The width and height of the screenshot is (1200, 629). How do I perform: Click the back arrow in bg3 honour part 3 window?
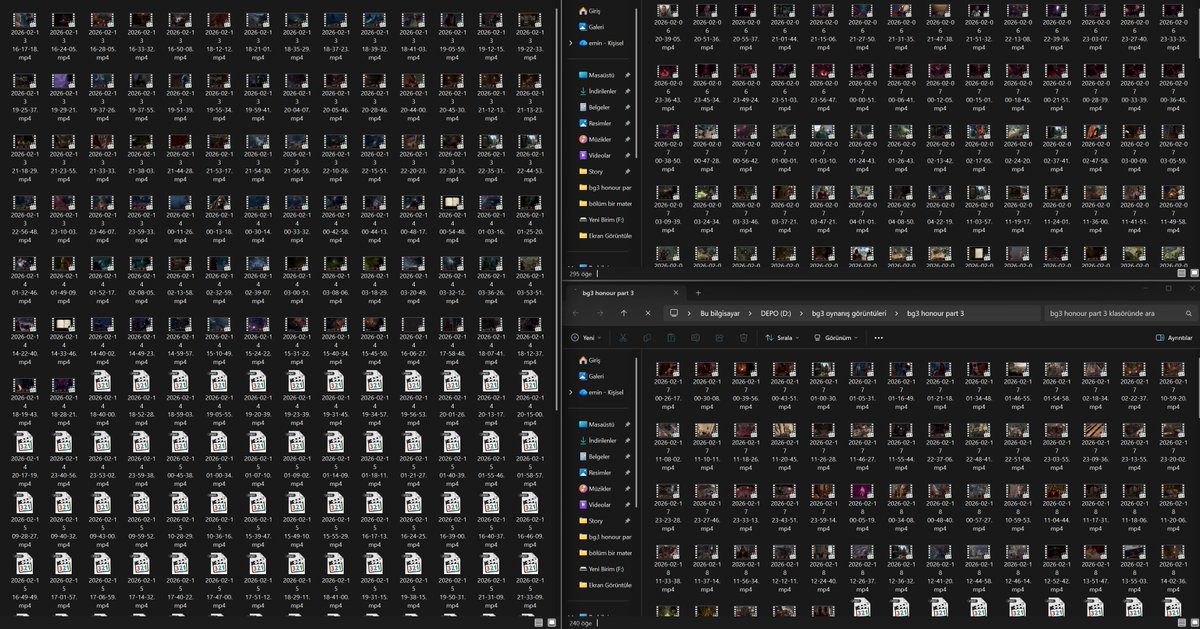[577, 313]
